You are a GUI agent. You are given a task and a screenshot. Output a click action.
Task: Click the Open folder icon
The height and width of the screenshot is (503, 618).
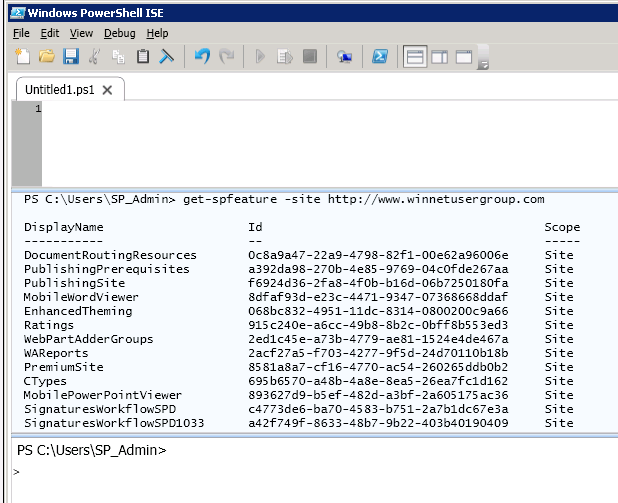[x=47, y=56]
